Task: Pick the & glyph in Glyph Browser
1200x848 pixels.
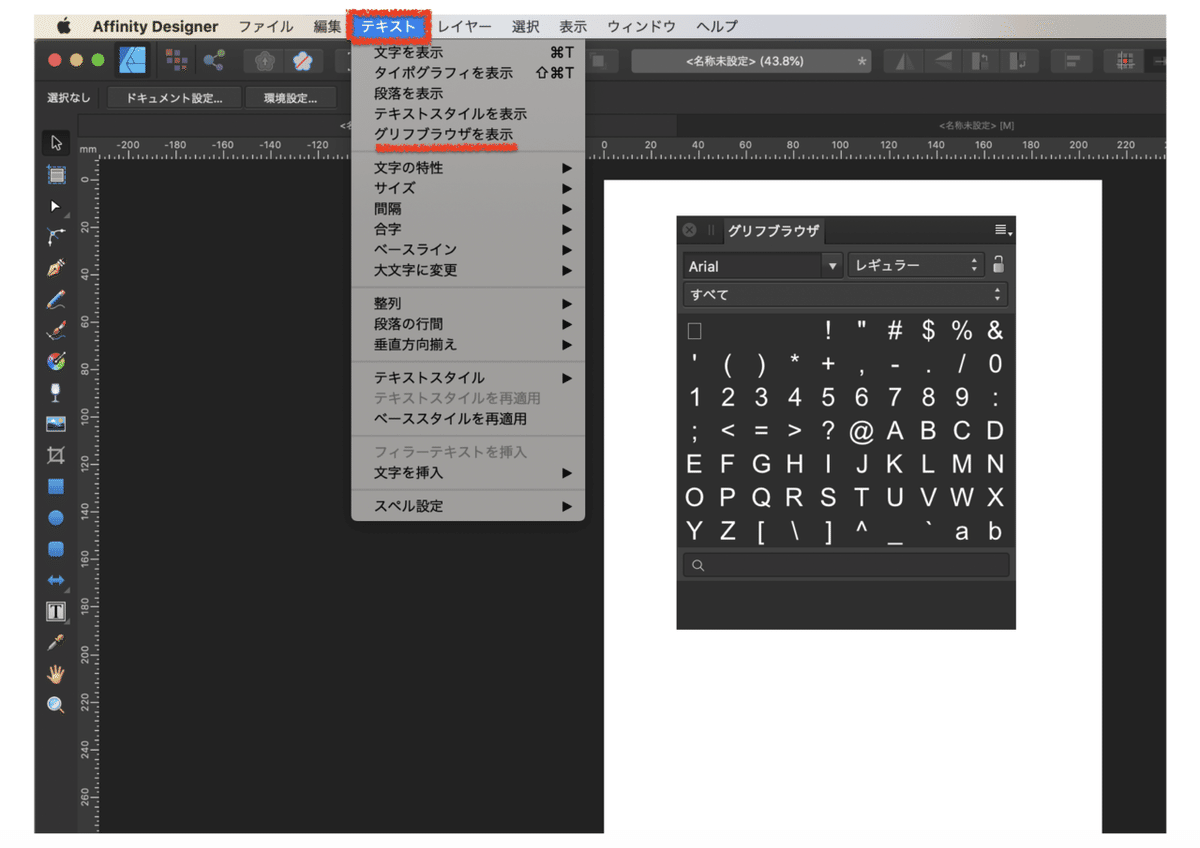Action: tap(994, 331)
